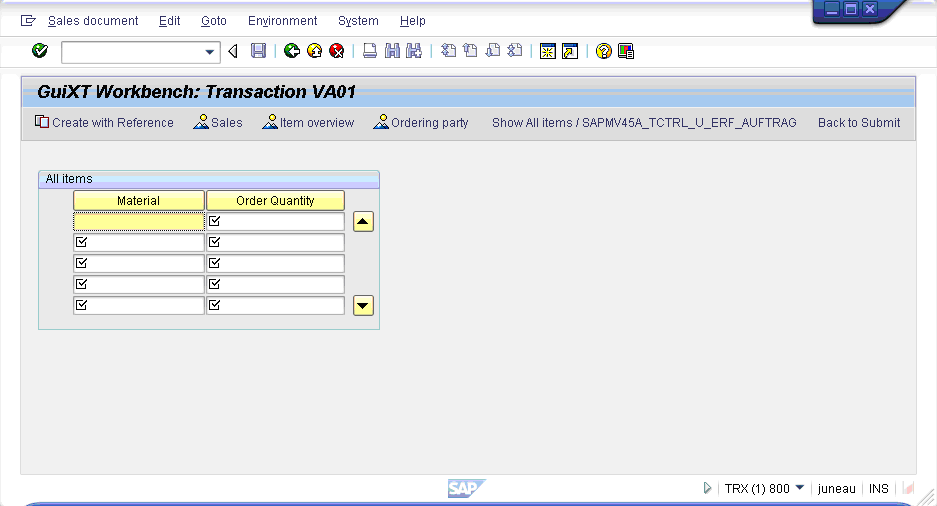Click the second-row Order Quantity field
The width and height of the screenshot is (937, 506).
(275, 243)
